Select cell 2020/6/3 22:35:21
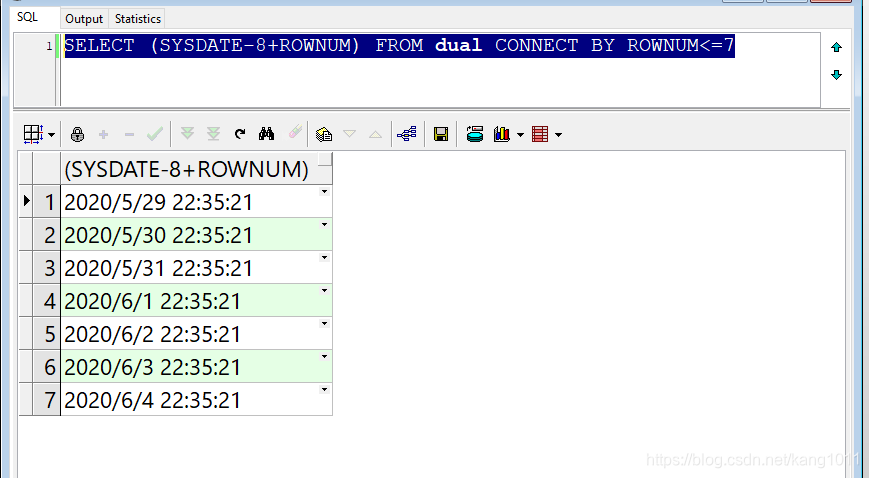Screen dimensions: 869x478 196,366
